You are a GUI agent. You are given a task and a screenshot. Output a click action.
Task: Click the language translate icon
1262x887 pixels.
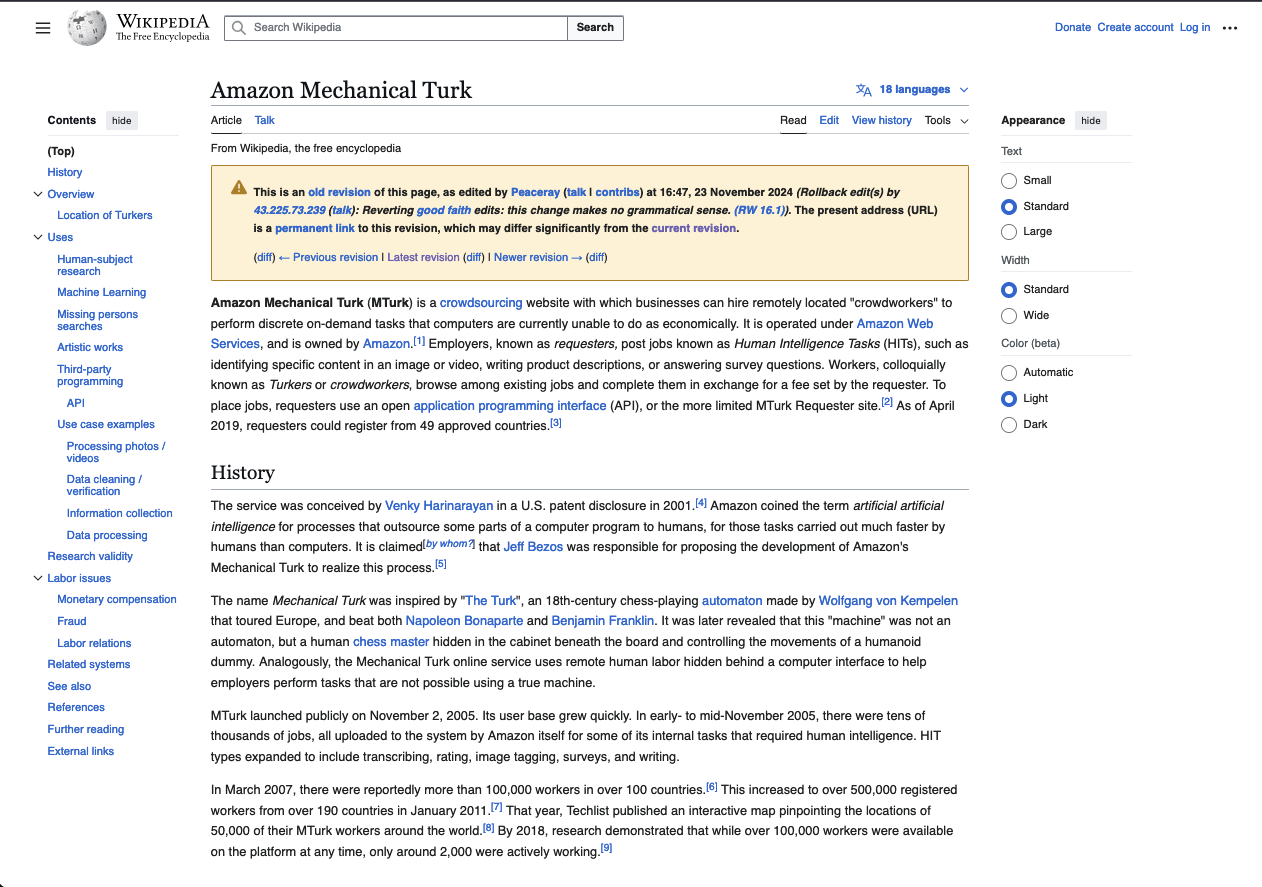coord(864,90)
